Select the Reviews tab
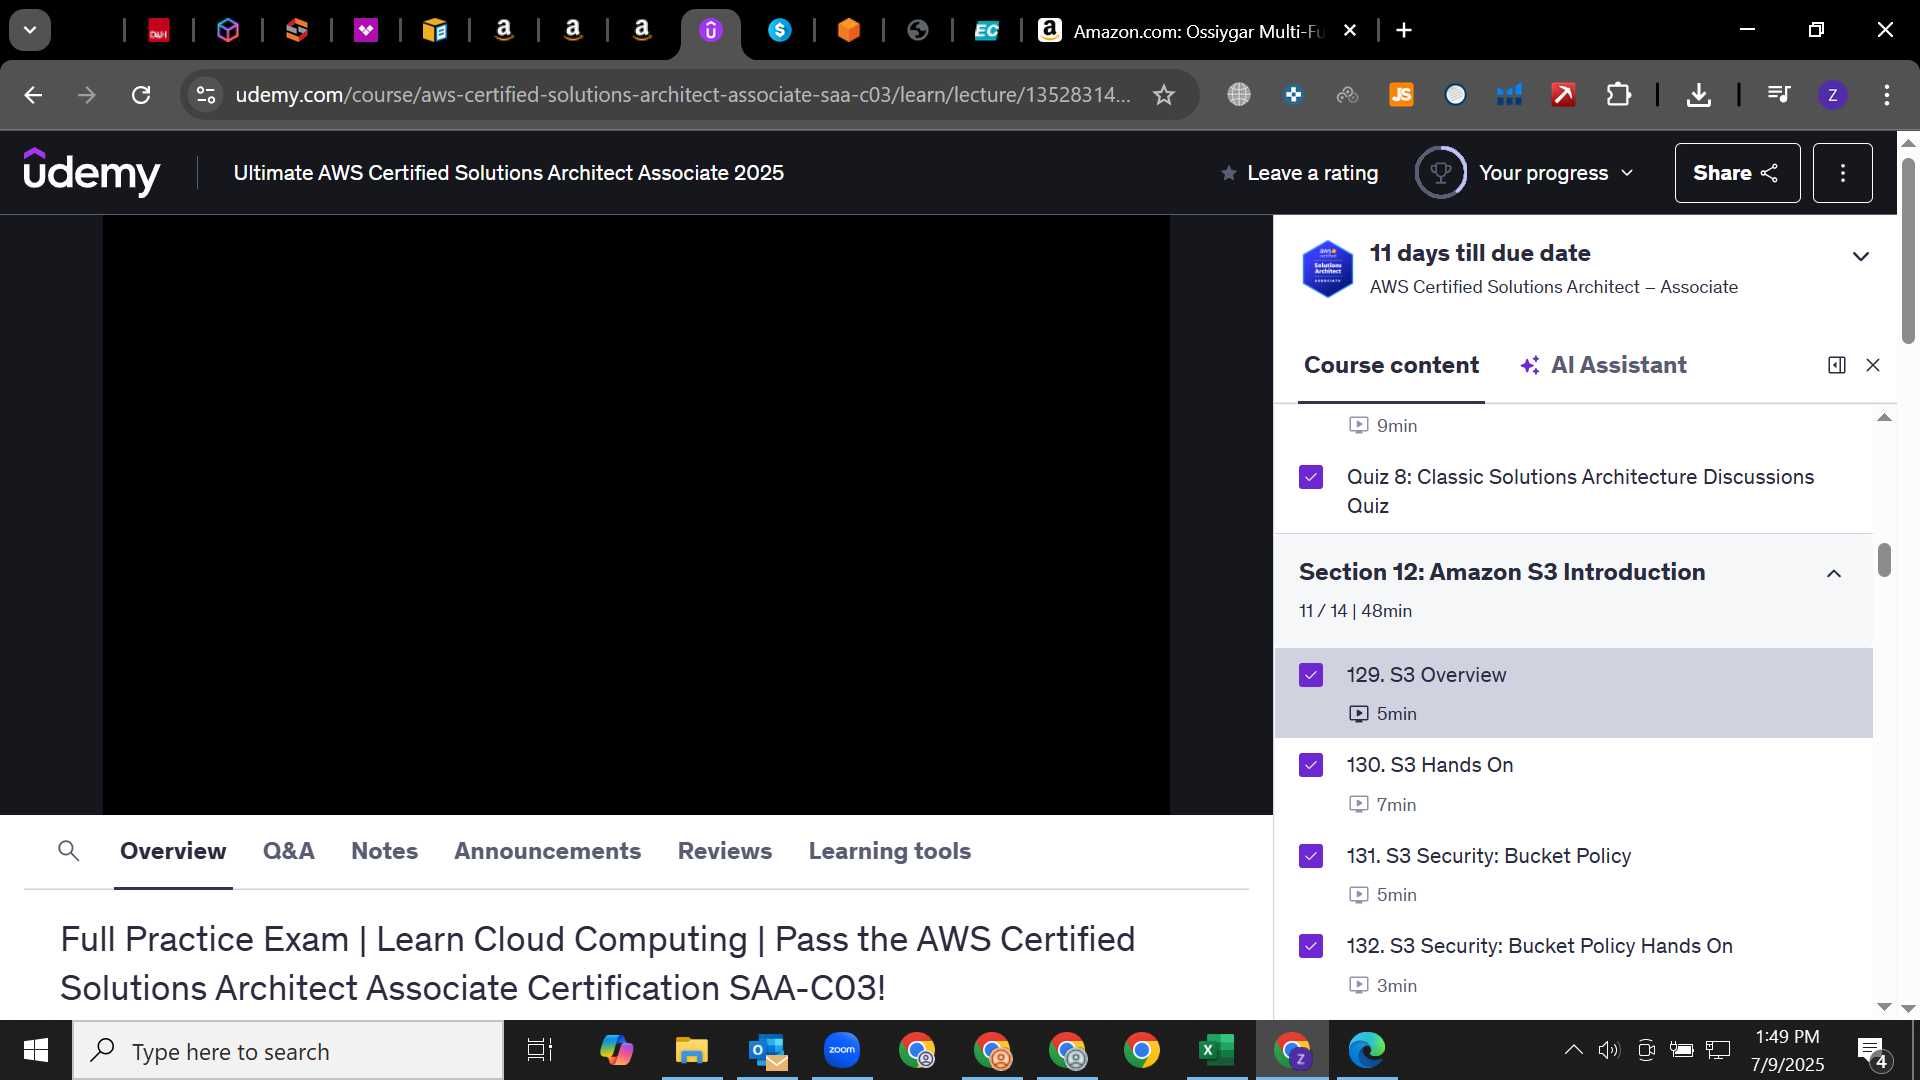 click(725, 851)
